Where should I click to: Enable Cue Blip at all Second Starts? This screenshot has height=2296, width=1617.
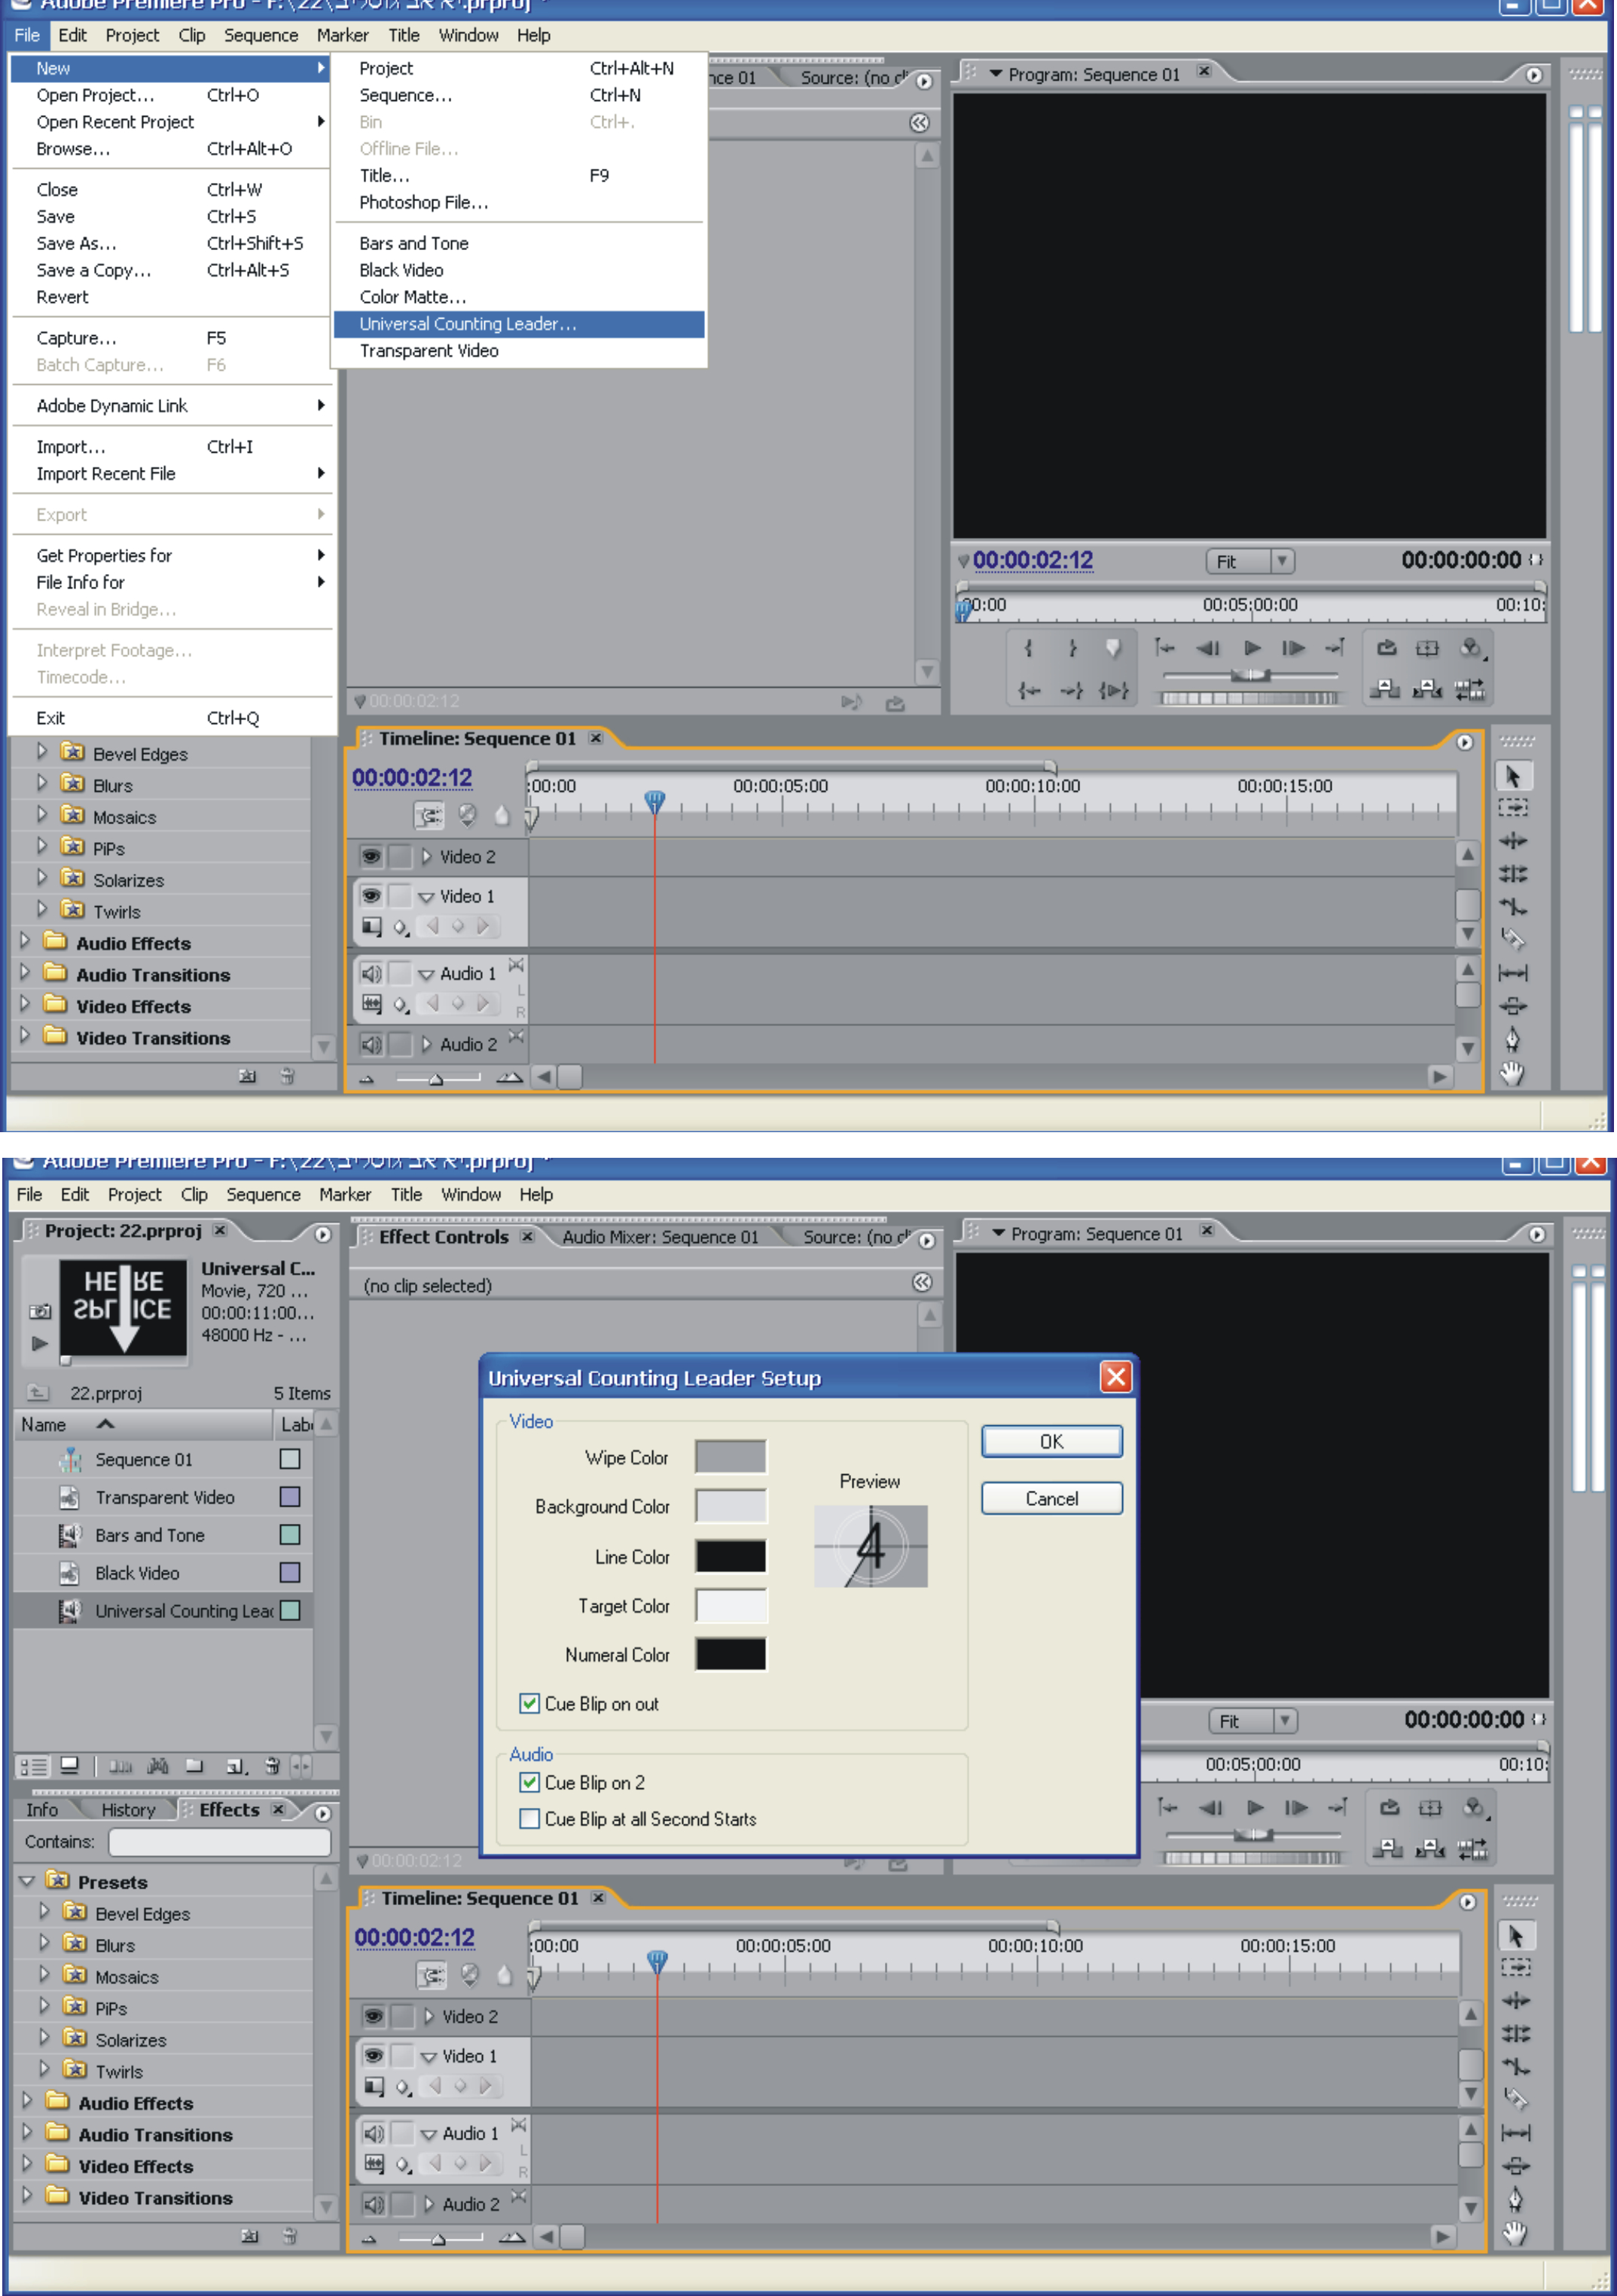[530, 1818]
